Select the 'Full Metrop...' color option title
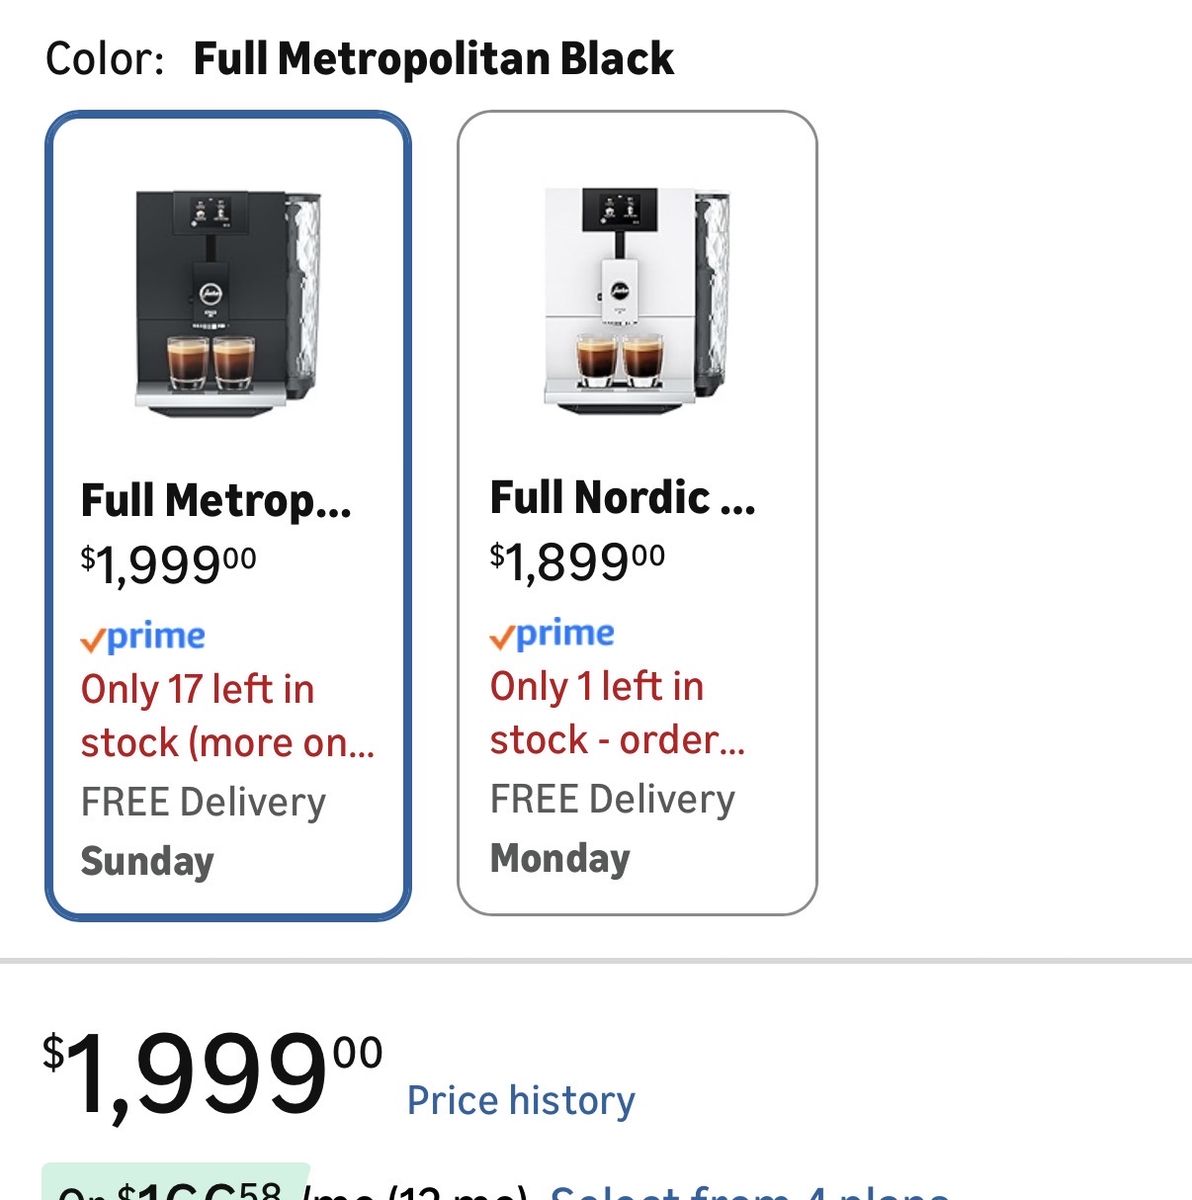This screenshot has height=1200, width=1192. point(216,501)
